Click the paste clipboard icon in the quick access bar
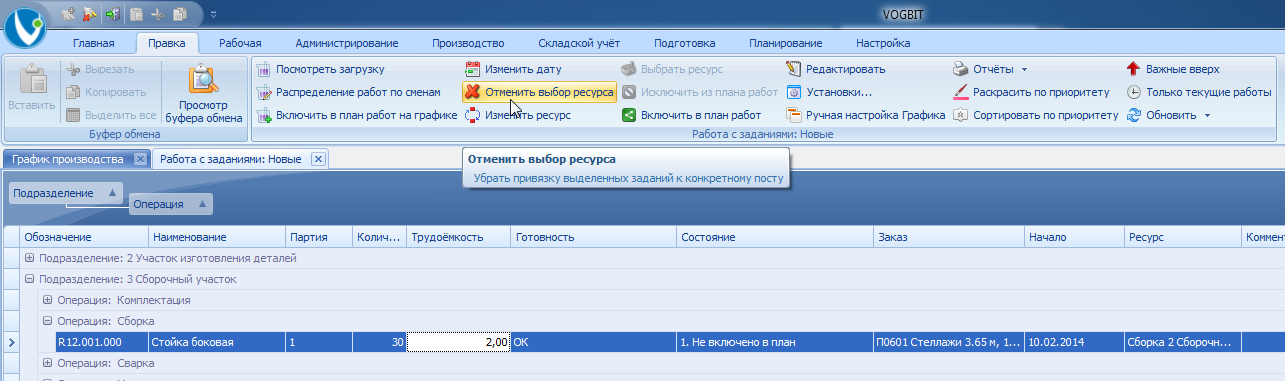Image resolution: width=1285 pixels, height=381 pixels. coord(136,14)
